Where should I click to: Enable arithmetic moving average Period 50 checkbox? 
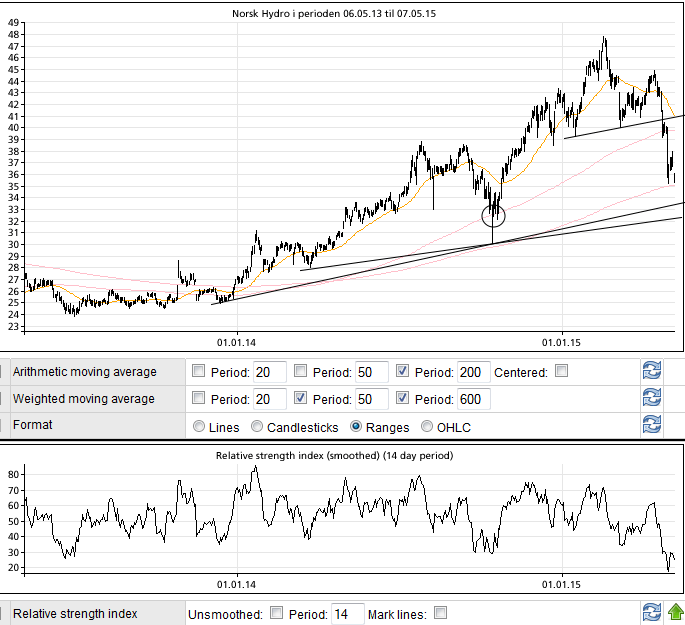point(301,372)
